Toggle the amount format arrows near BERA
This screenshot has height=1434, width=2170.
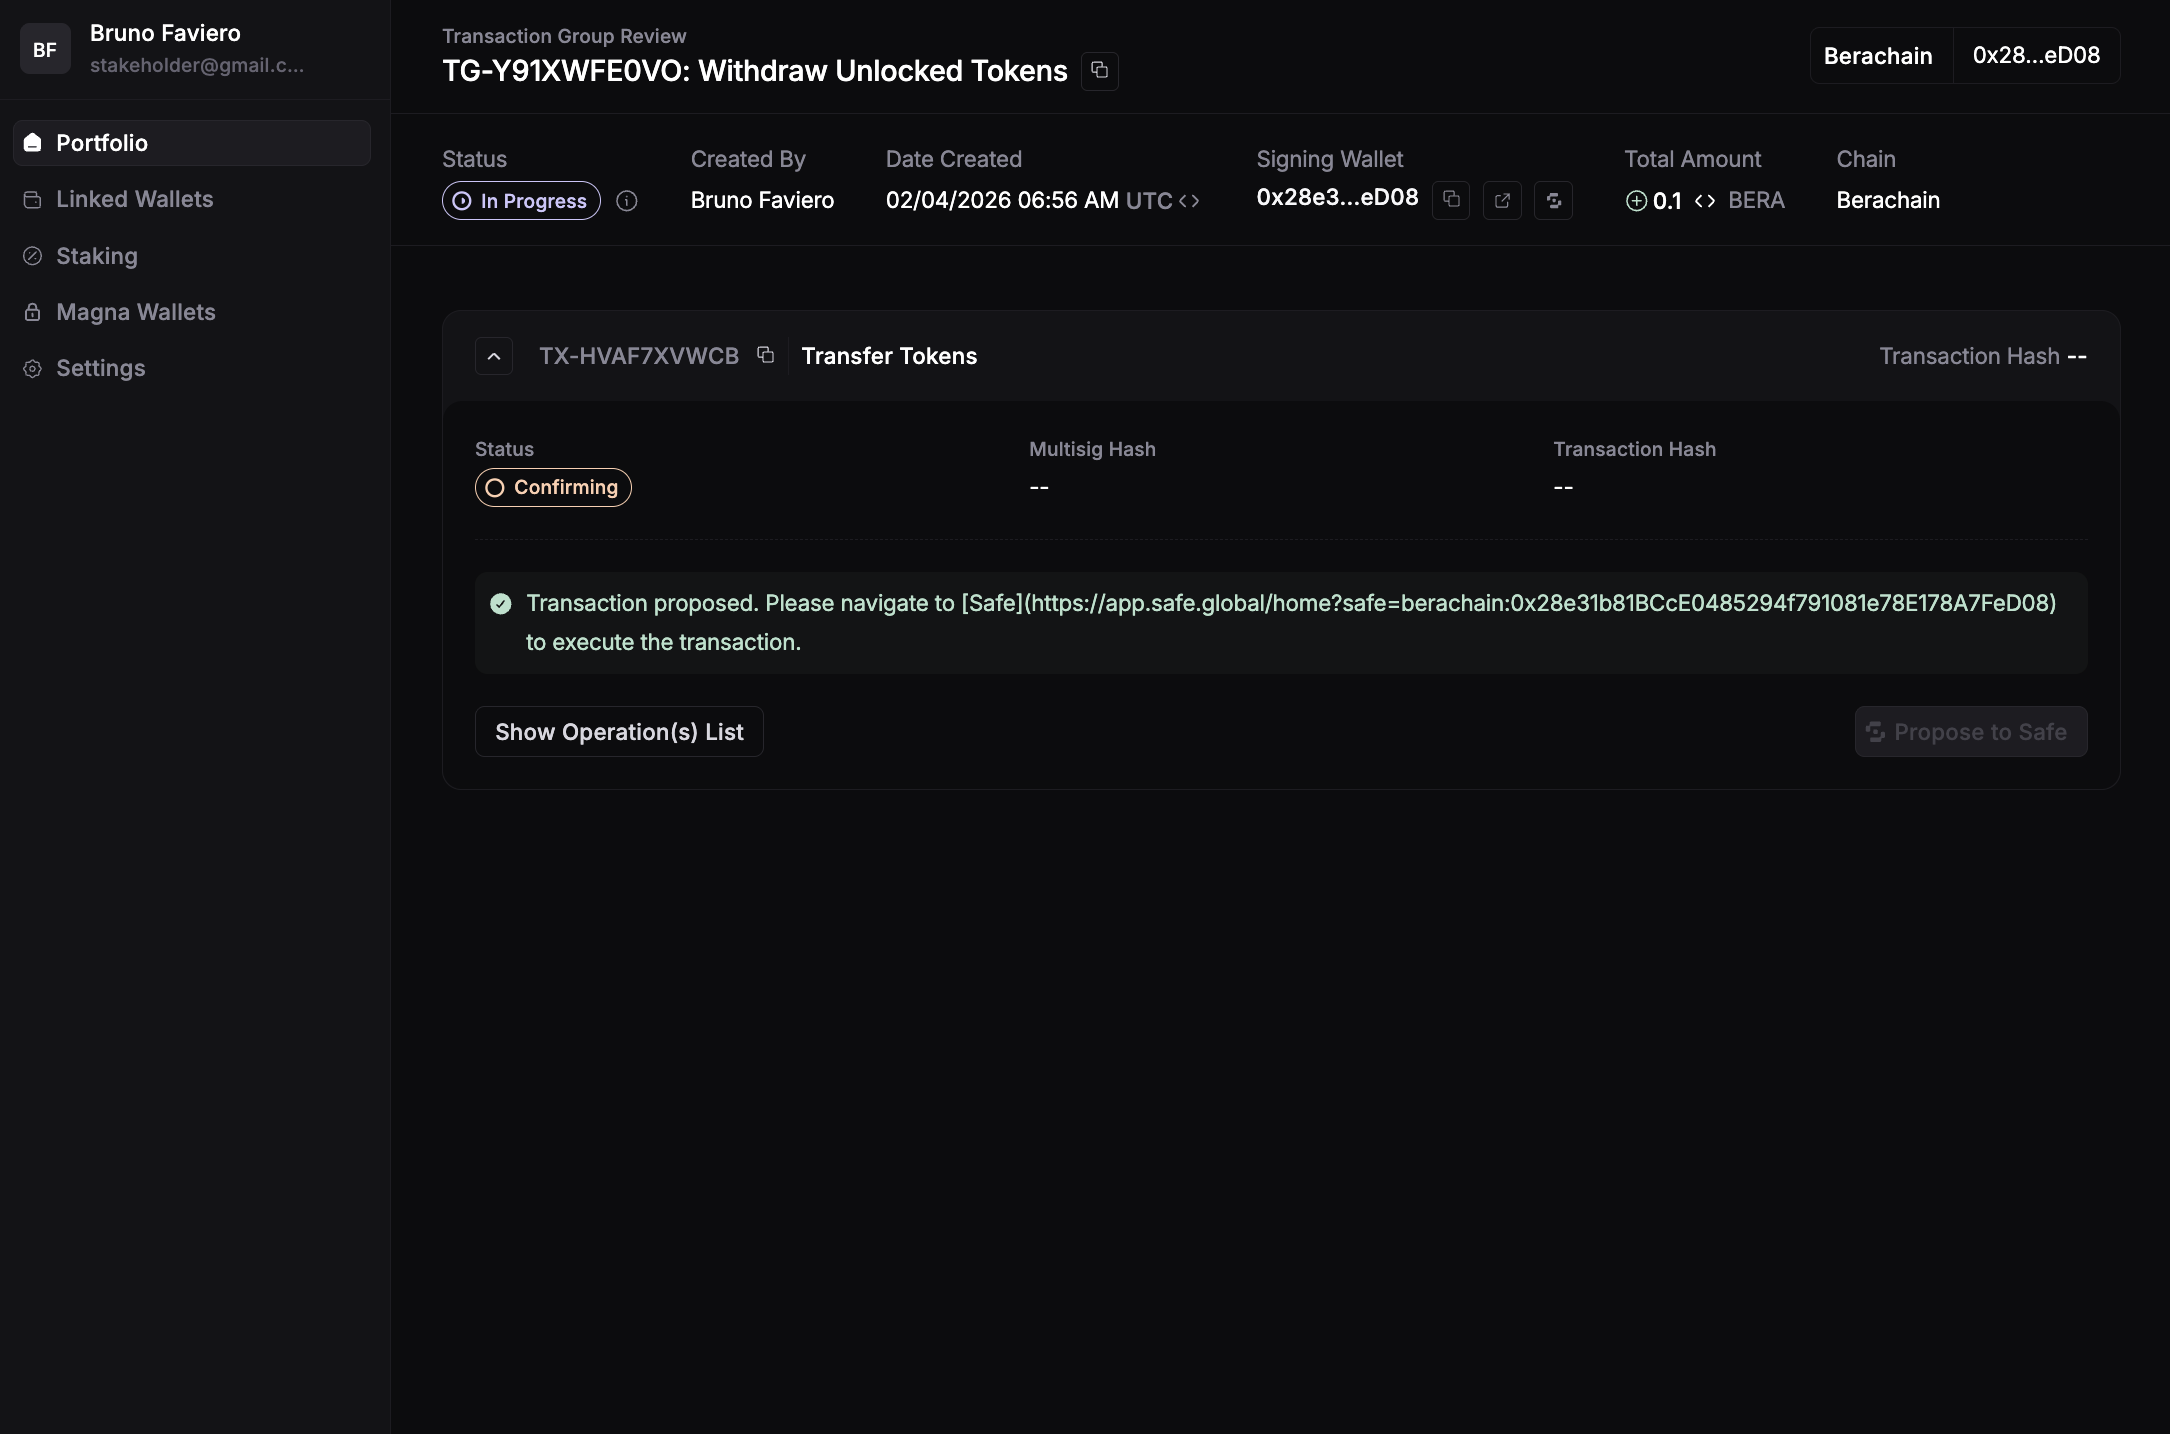pos(1705,201)
